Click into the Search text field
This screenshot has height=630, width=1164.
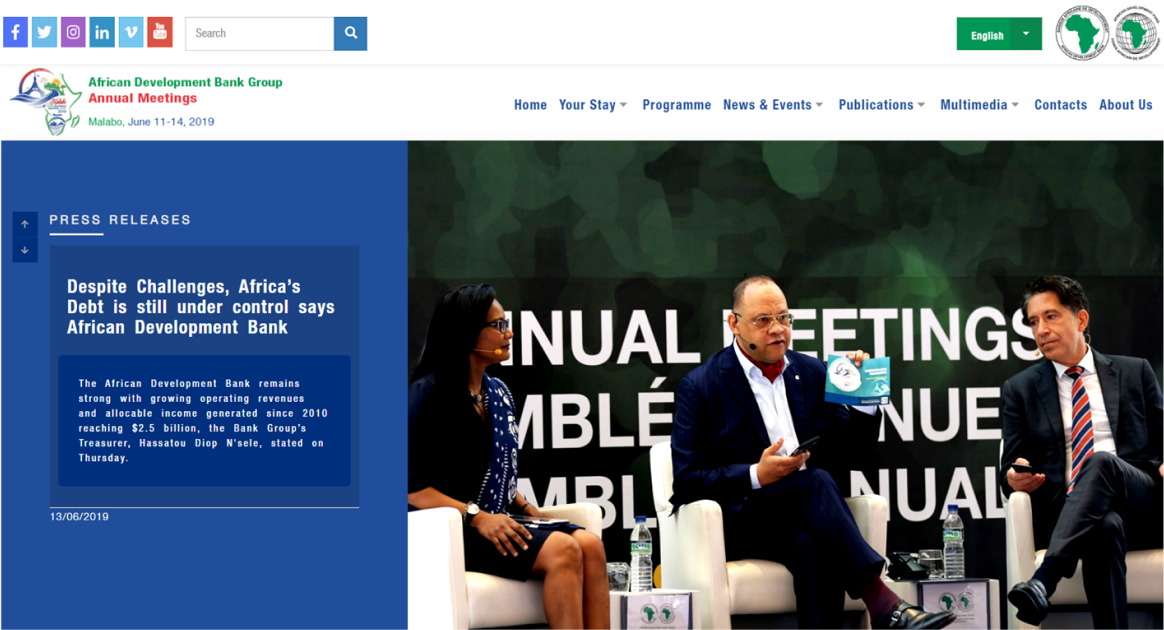(x=260, y=33)
